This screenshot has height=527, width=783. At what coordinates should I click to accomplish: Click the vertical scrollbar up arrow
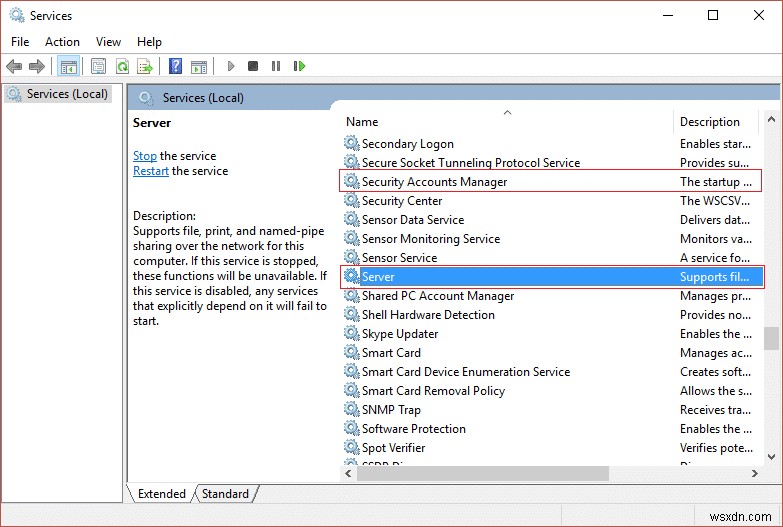[x=771, y=119]
